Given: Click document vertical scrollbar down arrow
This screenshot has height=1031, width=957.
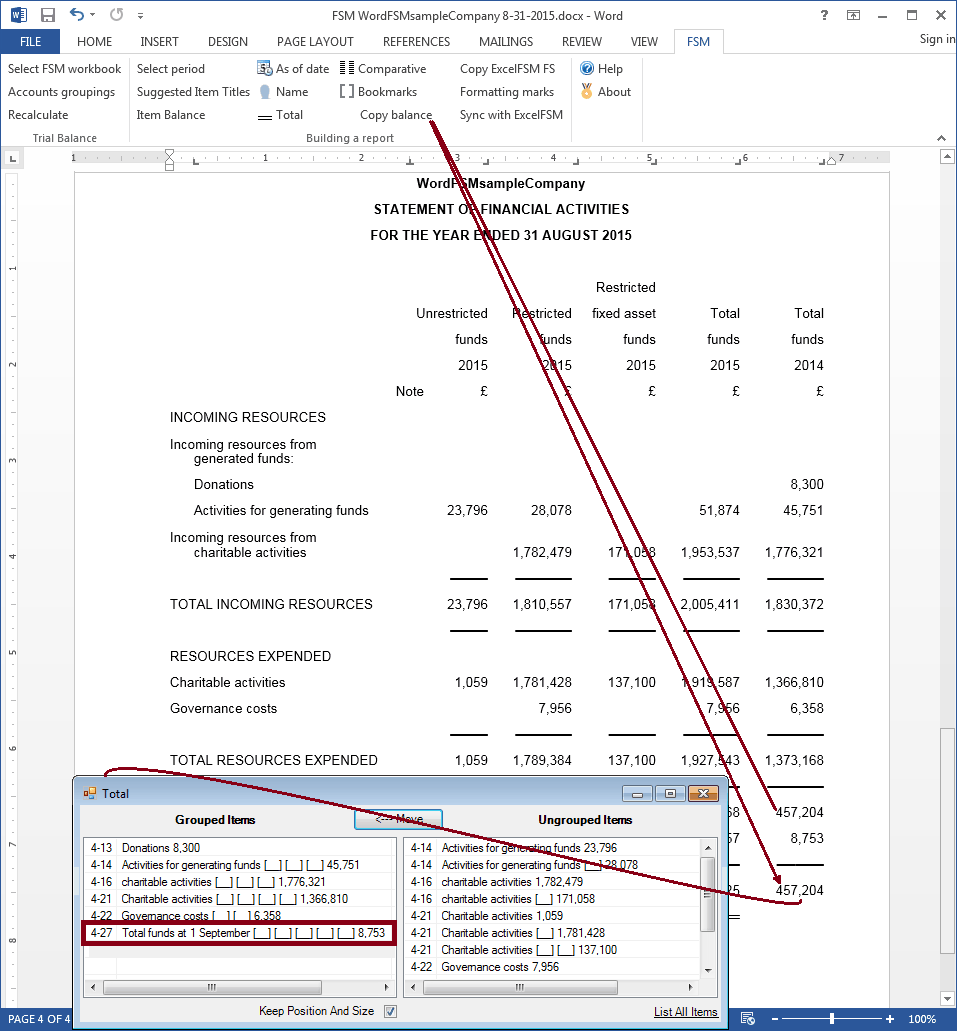Looking at the screenshot, I should tap(947, 998).
